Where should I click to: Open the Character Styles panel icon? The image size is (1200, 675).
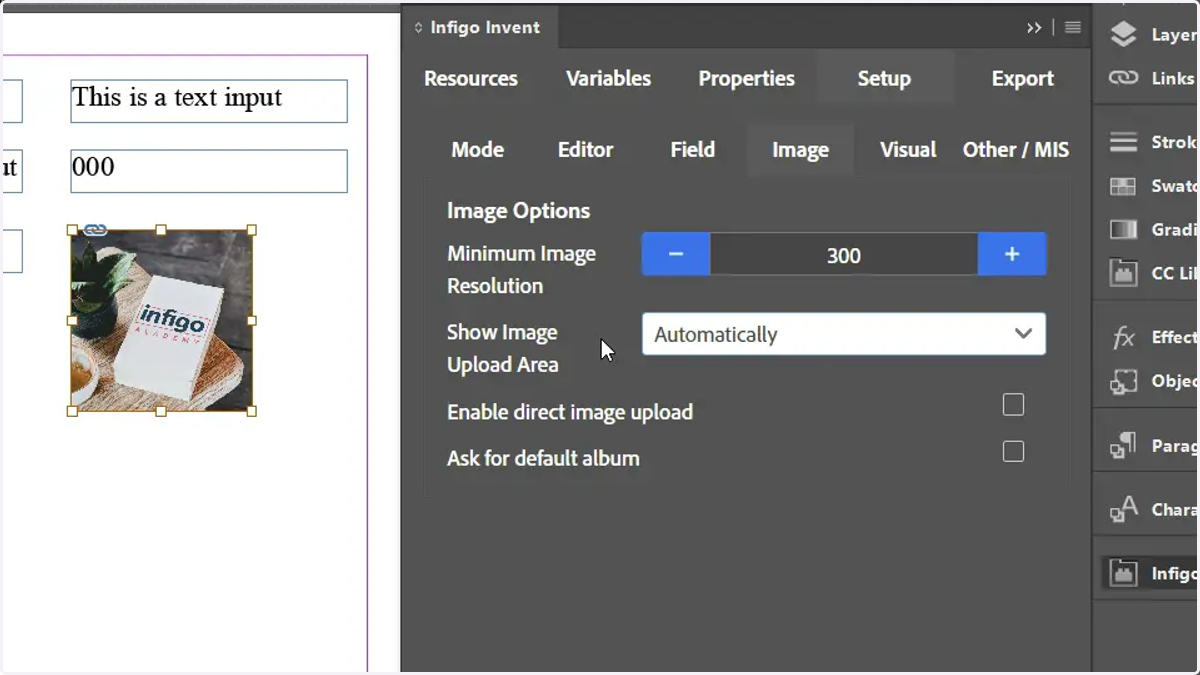click(1124, 509)
